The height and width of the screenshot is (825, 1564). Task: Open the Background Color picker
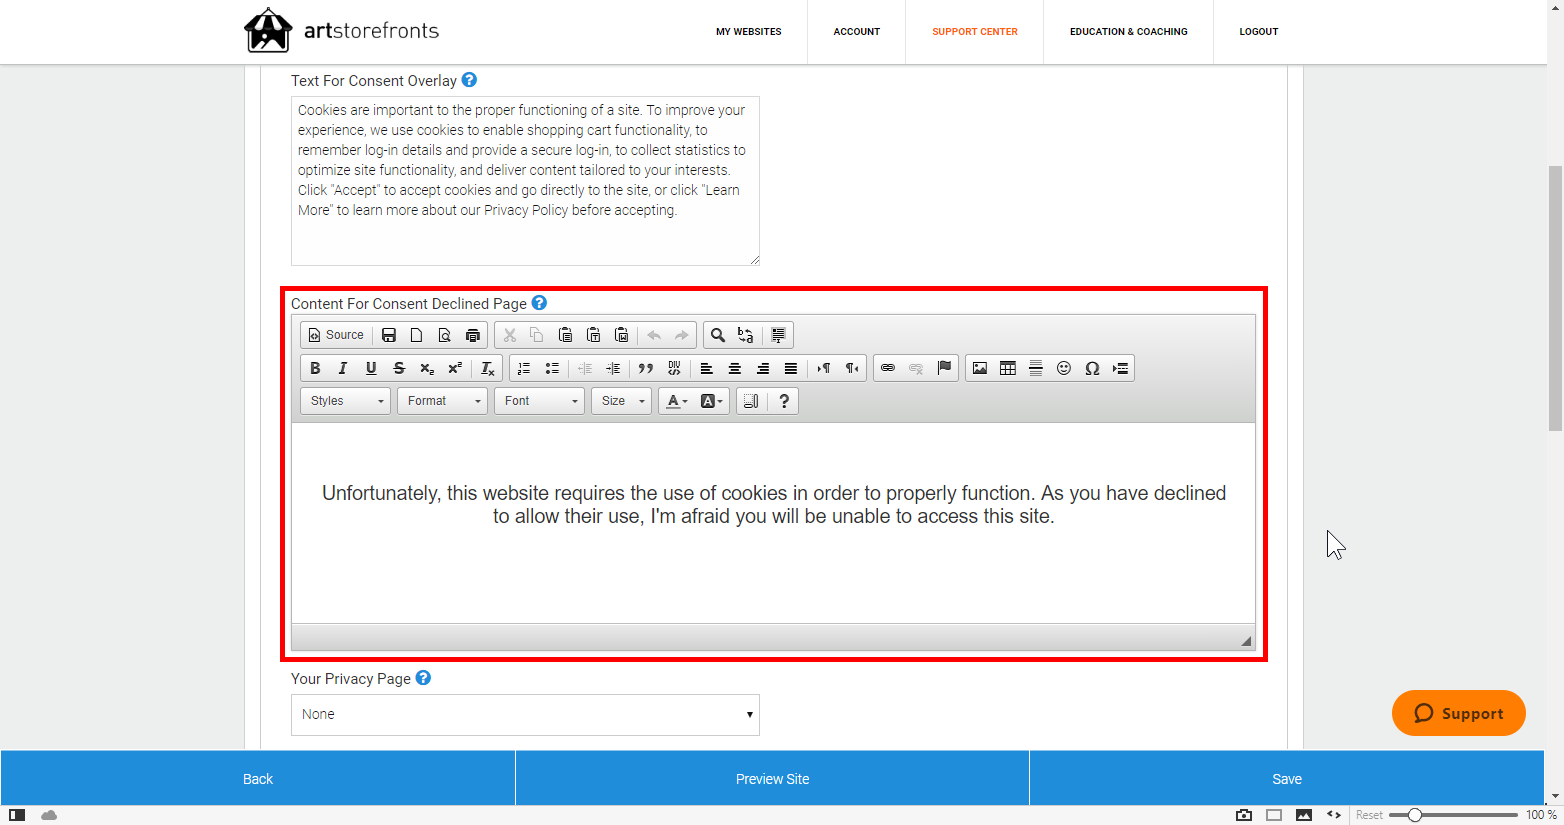click(x=712, y=401)
